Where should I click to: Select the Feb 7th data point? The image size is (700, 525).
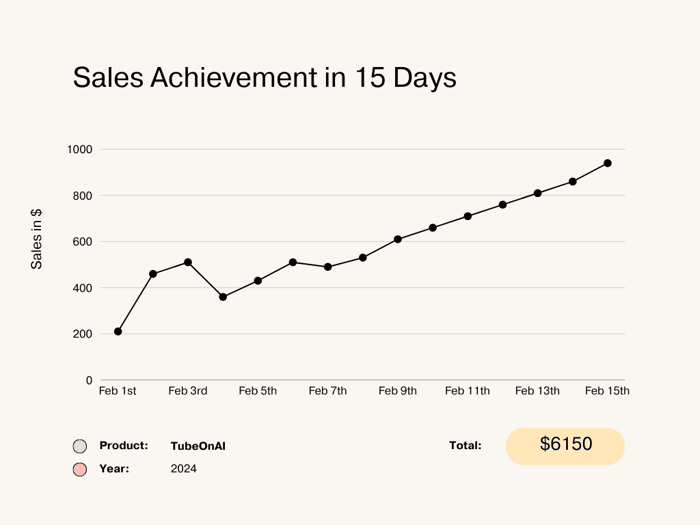(x=328, y=267)
